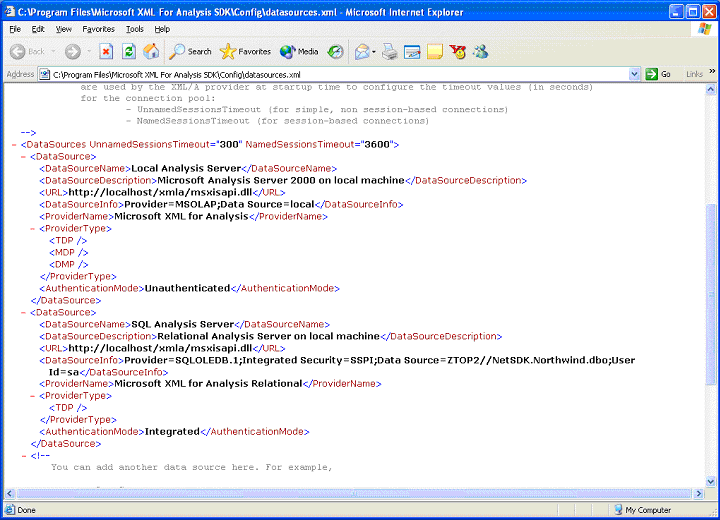Viewport: 720px width, 520px height.
Task: Open the Favorites menu
Action: pyautogui.click(x=98, y=29)
